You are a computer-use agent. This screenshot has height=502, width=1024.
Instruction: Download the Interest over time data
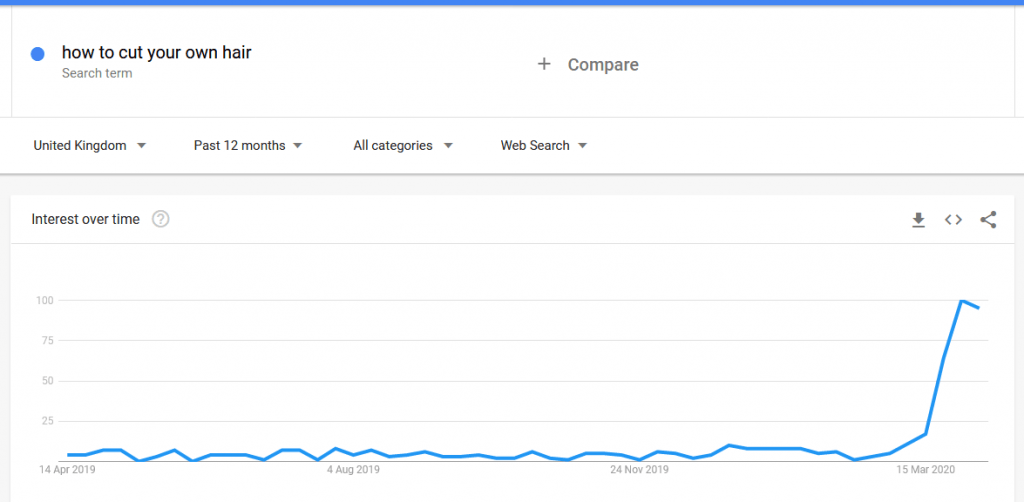coord(918,220)
